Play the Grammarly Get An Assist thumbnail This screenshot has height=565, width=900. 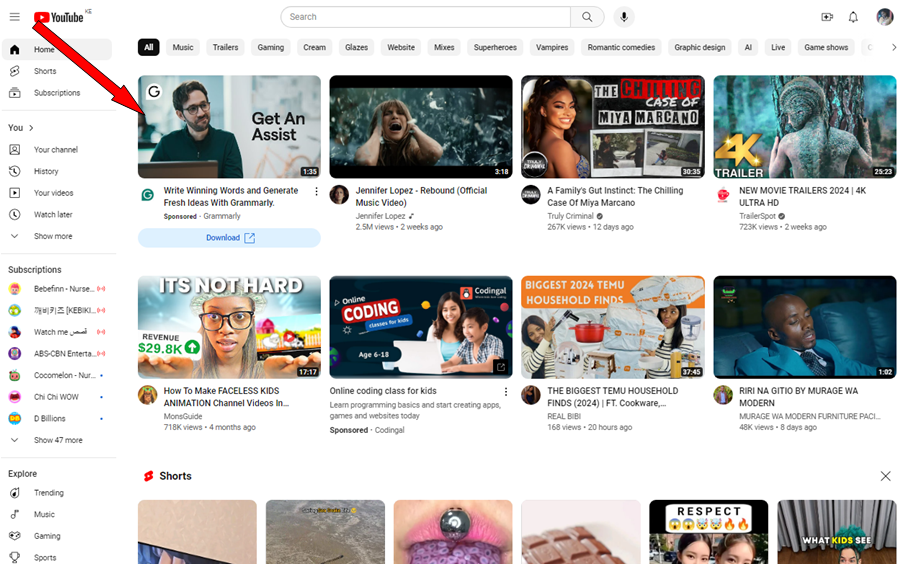coord(229,127)
